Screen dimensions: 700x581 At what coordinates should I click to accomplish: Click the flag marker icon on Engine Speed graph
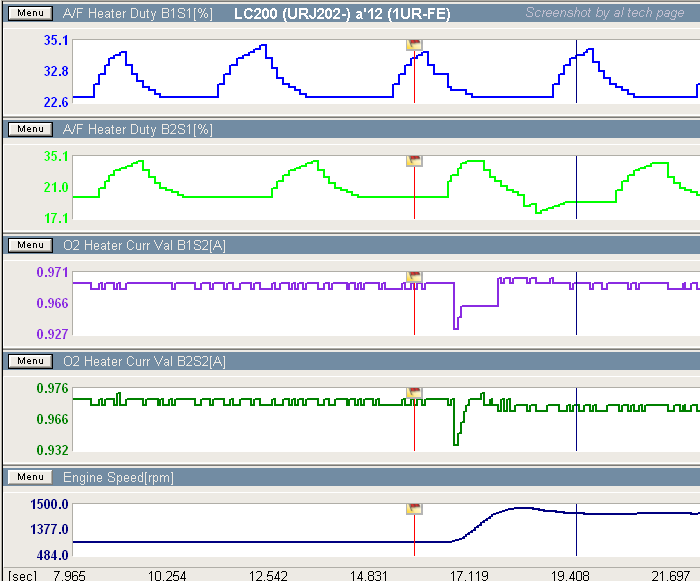[x=414, y=509]
